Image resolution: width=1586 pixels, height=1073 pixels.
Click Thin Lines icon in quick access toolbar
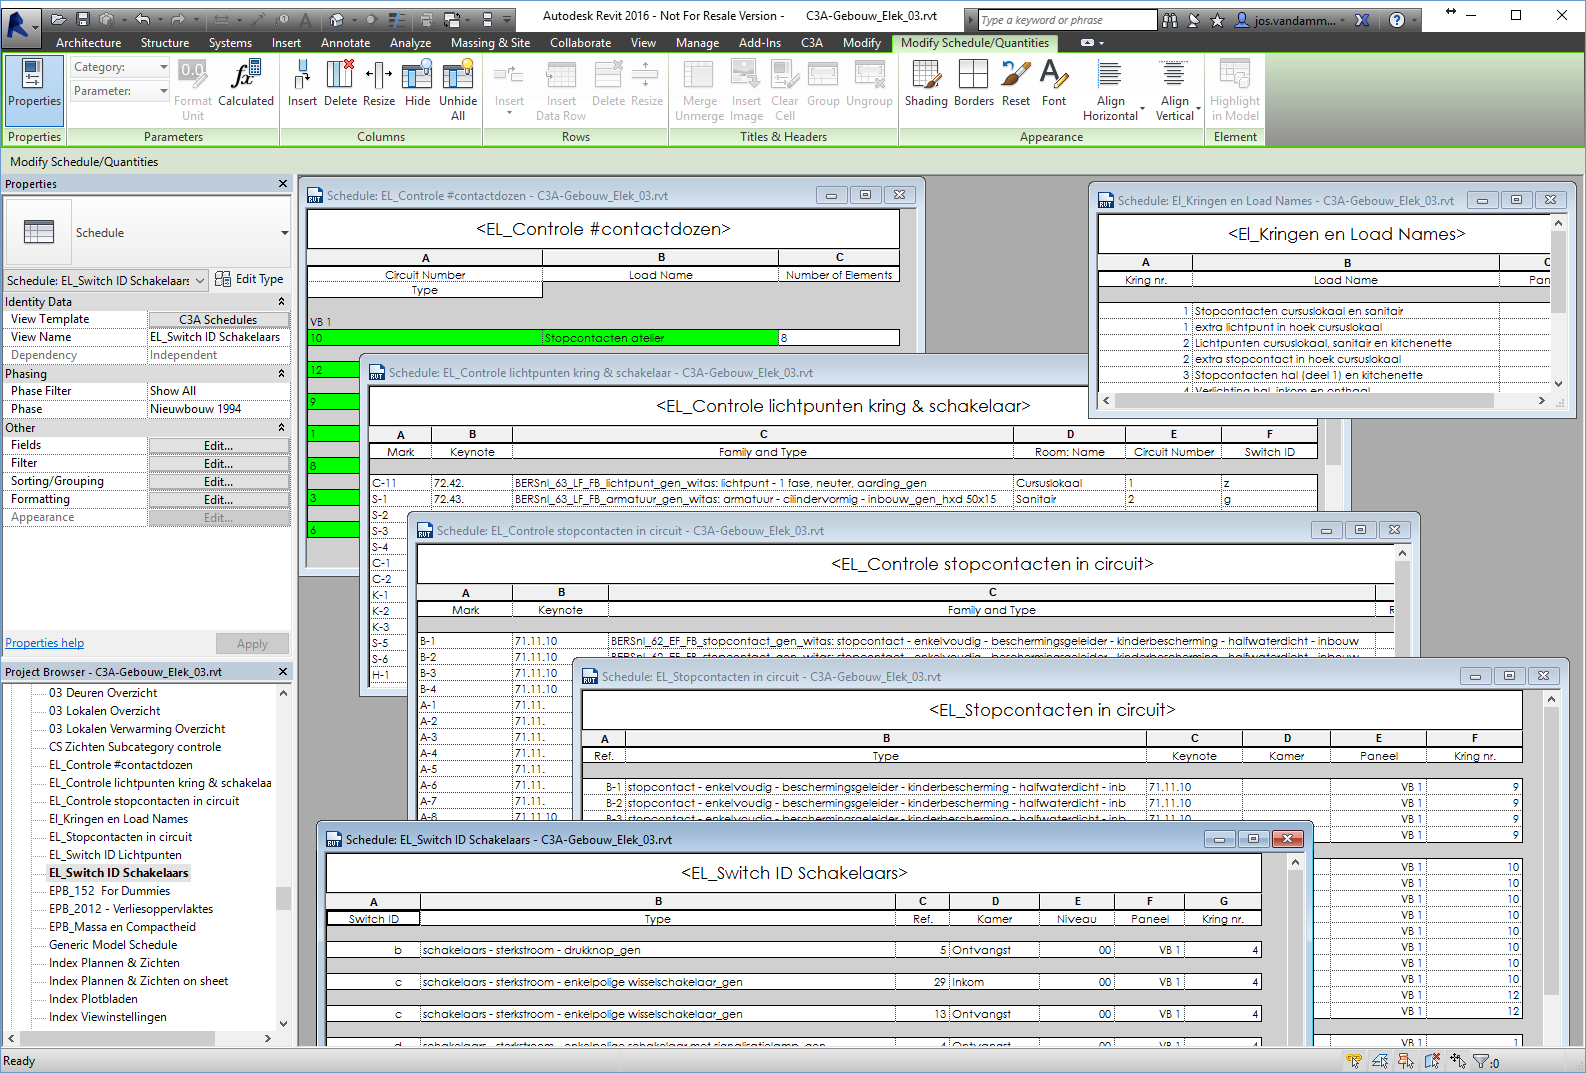pyautogui.click(x=397, y=19)
